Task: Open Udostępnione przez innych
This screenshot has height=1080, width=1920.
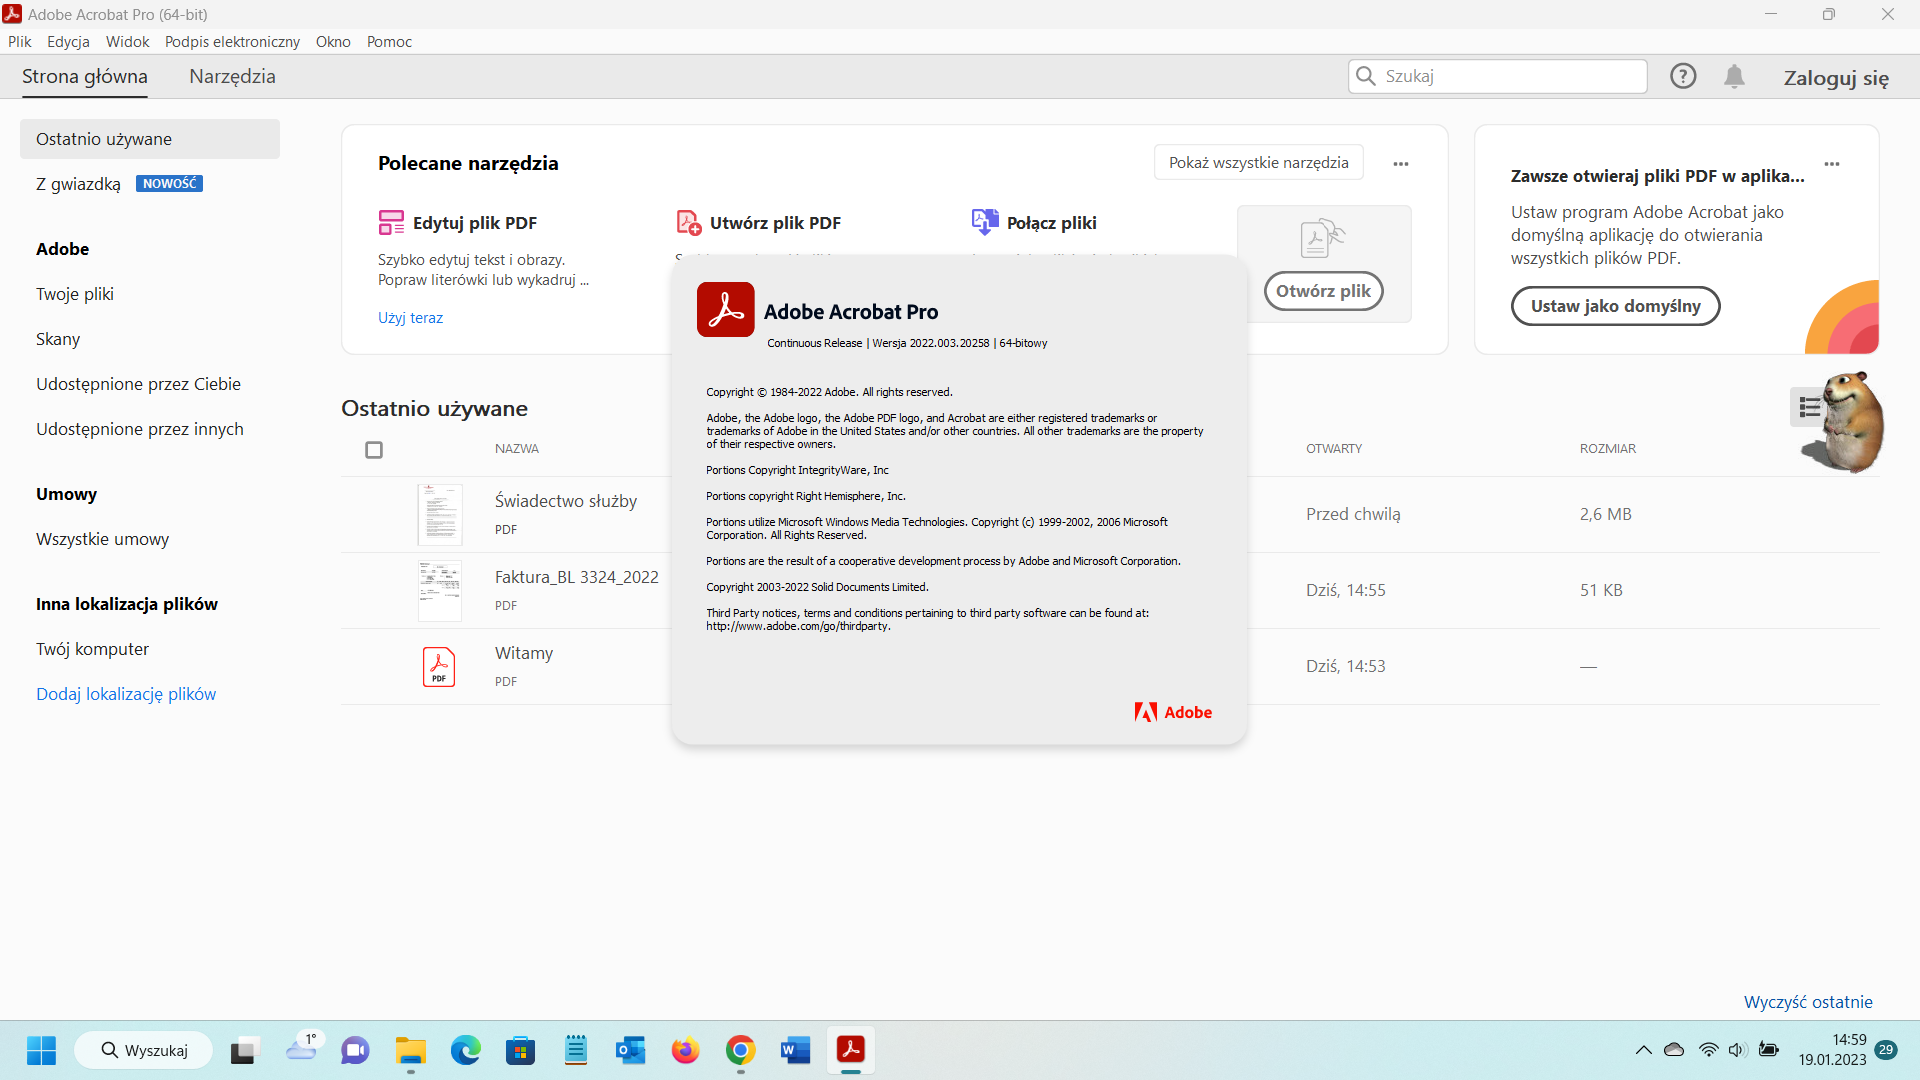Action: (x=140, y=429)
